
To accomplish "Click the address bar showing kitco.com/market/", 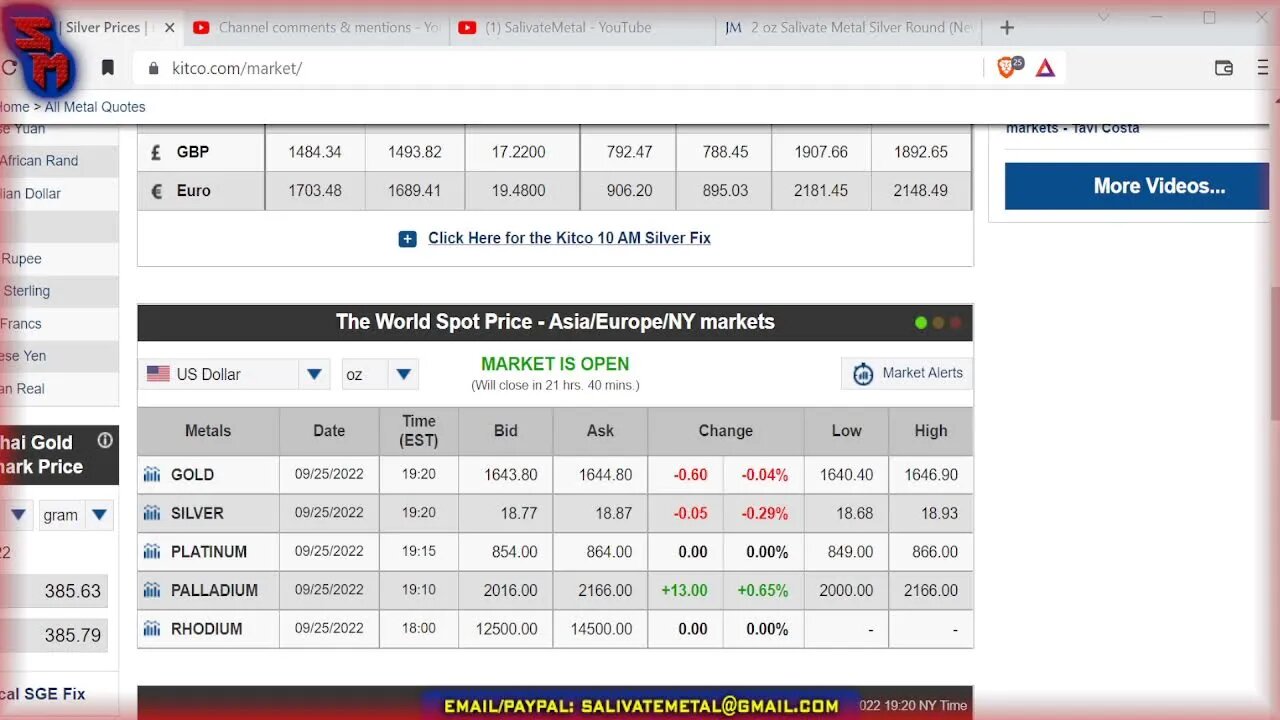I will point(560,68).
